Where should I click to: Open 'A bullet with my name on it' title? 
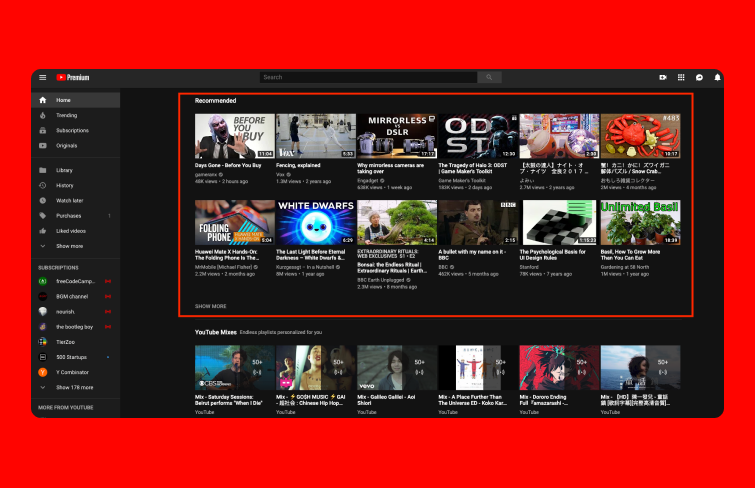point(472,255)
